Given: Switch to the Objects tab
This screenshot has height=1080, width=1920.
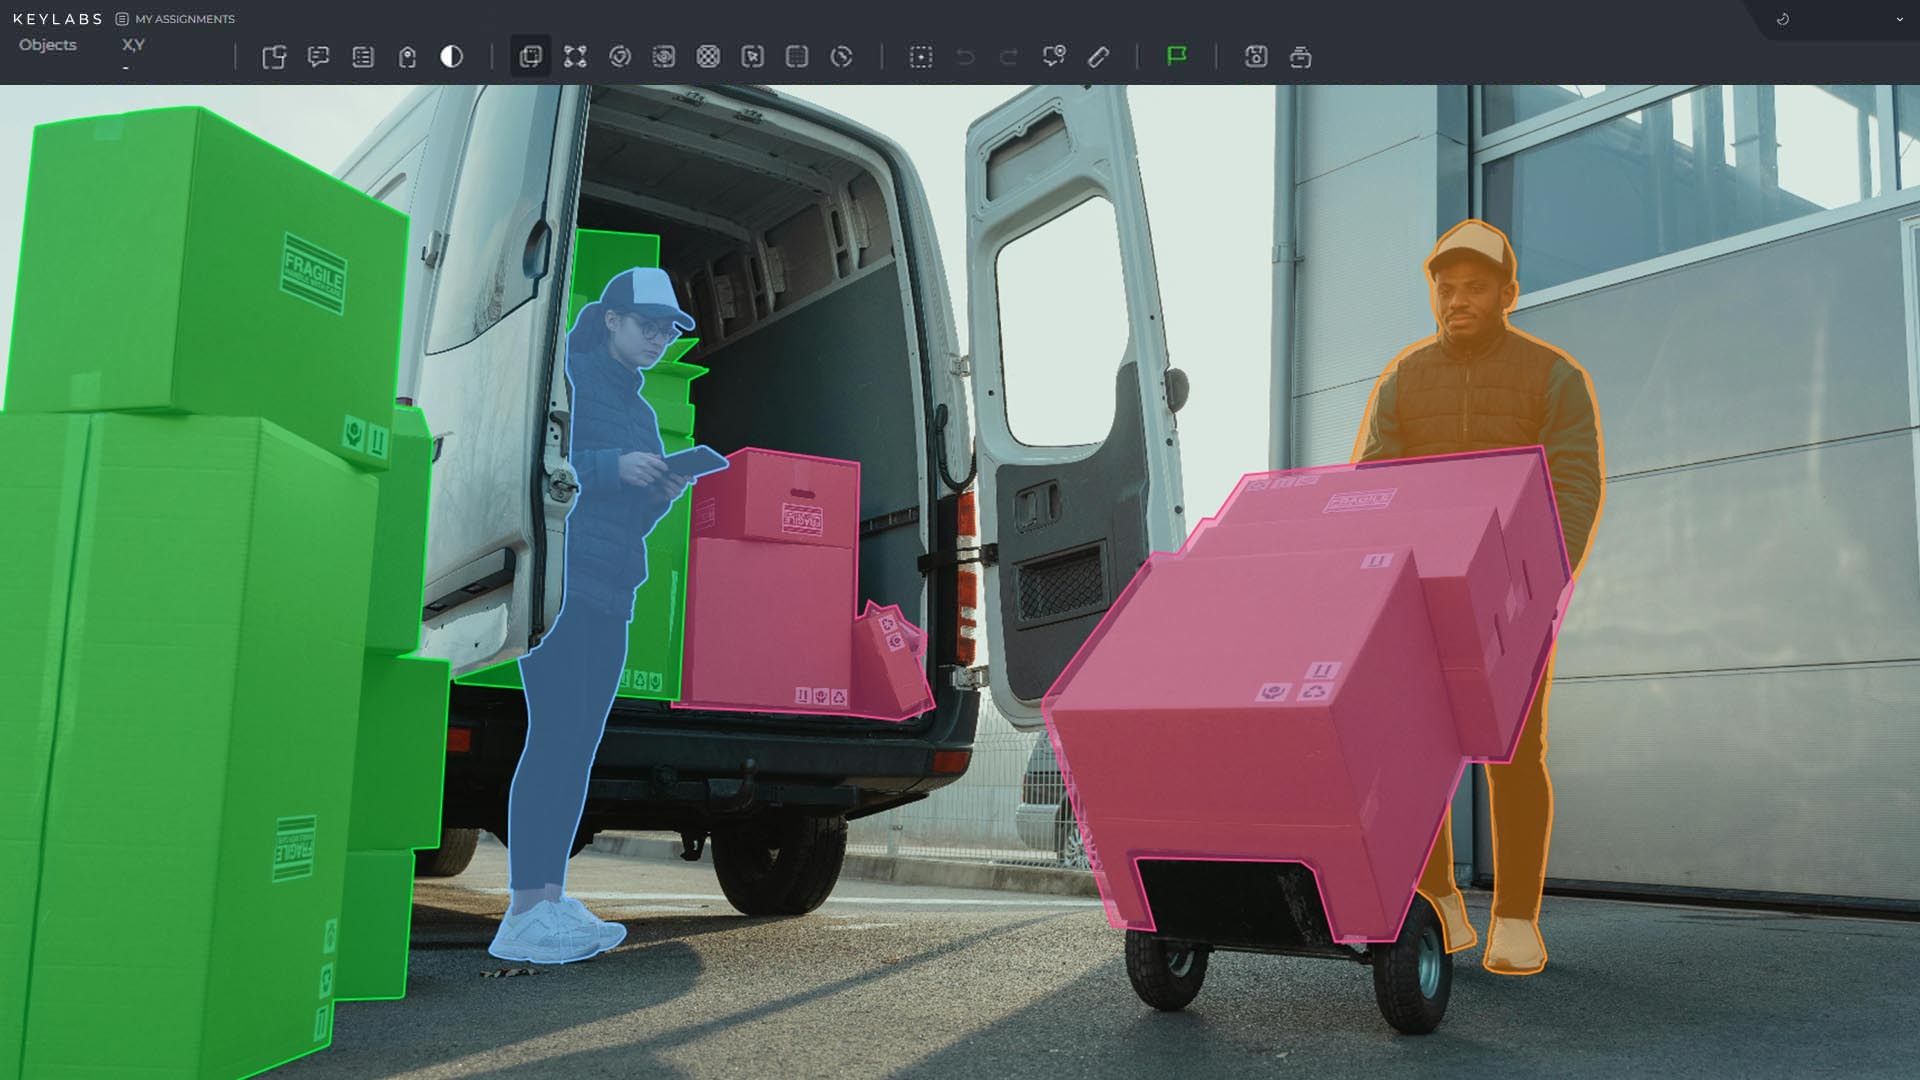Looking at the screenshot, I should click(47, 45).
